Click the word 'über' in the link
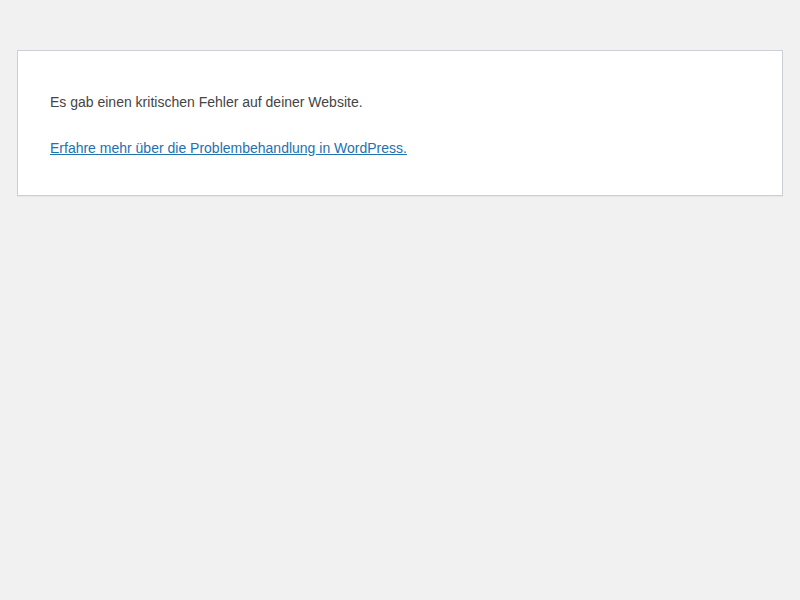 [149, 148]
